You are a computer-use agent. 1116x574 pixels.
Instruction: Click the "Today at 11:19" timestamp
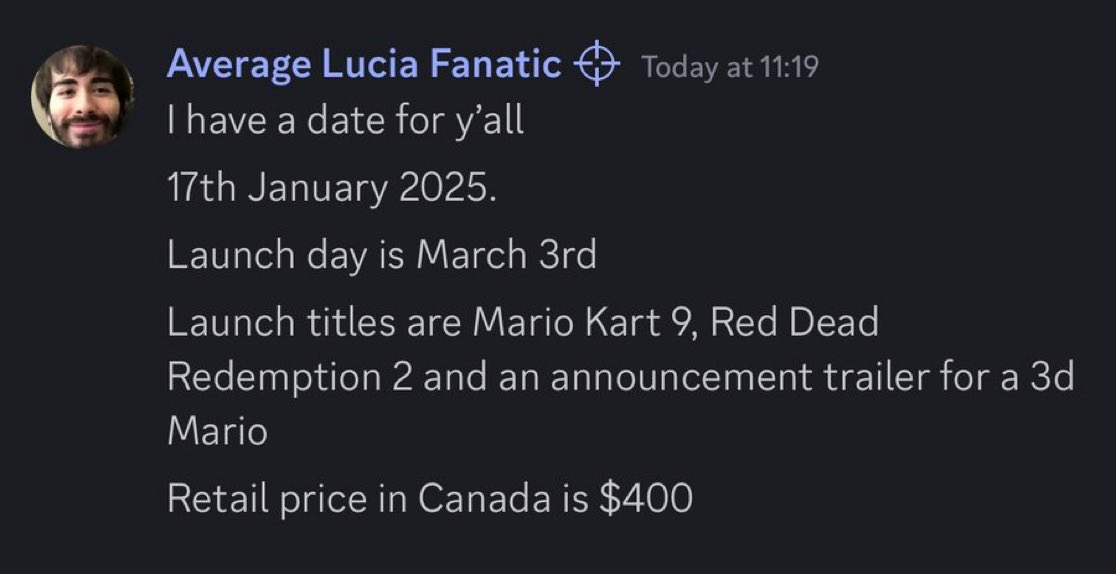(x=729, y=67)
